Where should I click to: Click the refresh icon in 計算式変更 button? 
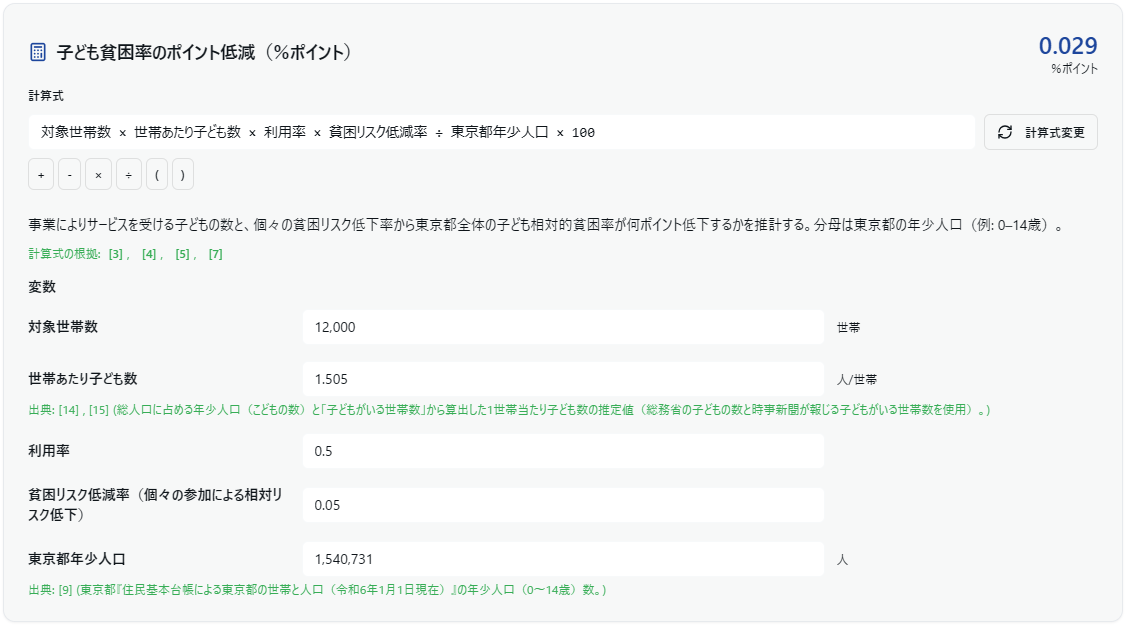[x=1005, y=132]
